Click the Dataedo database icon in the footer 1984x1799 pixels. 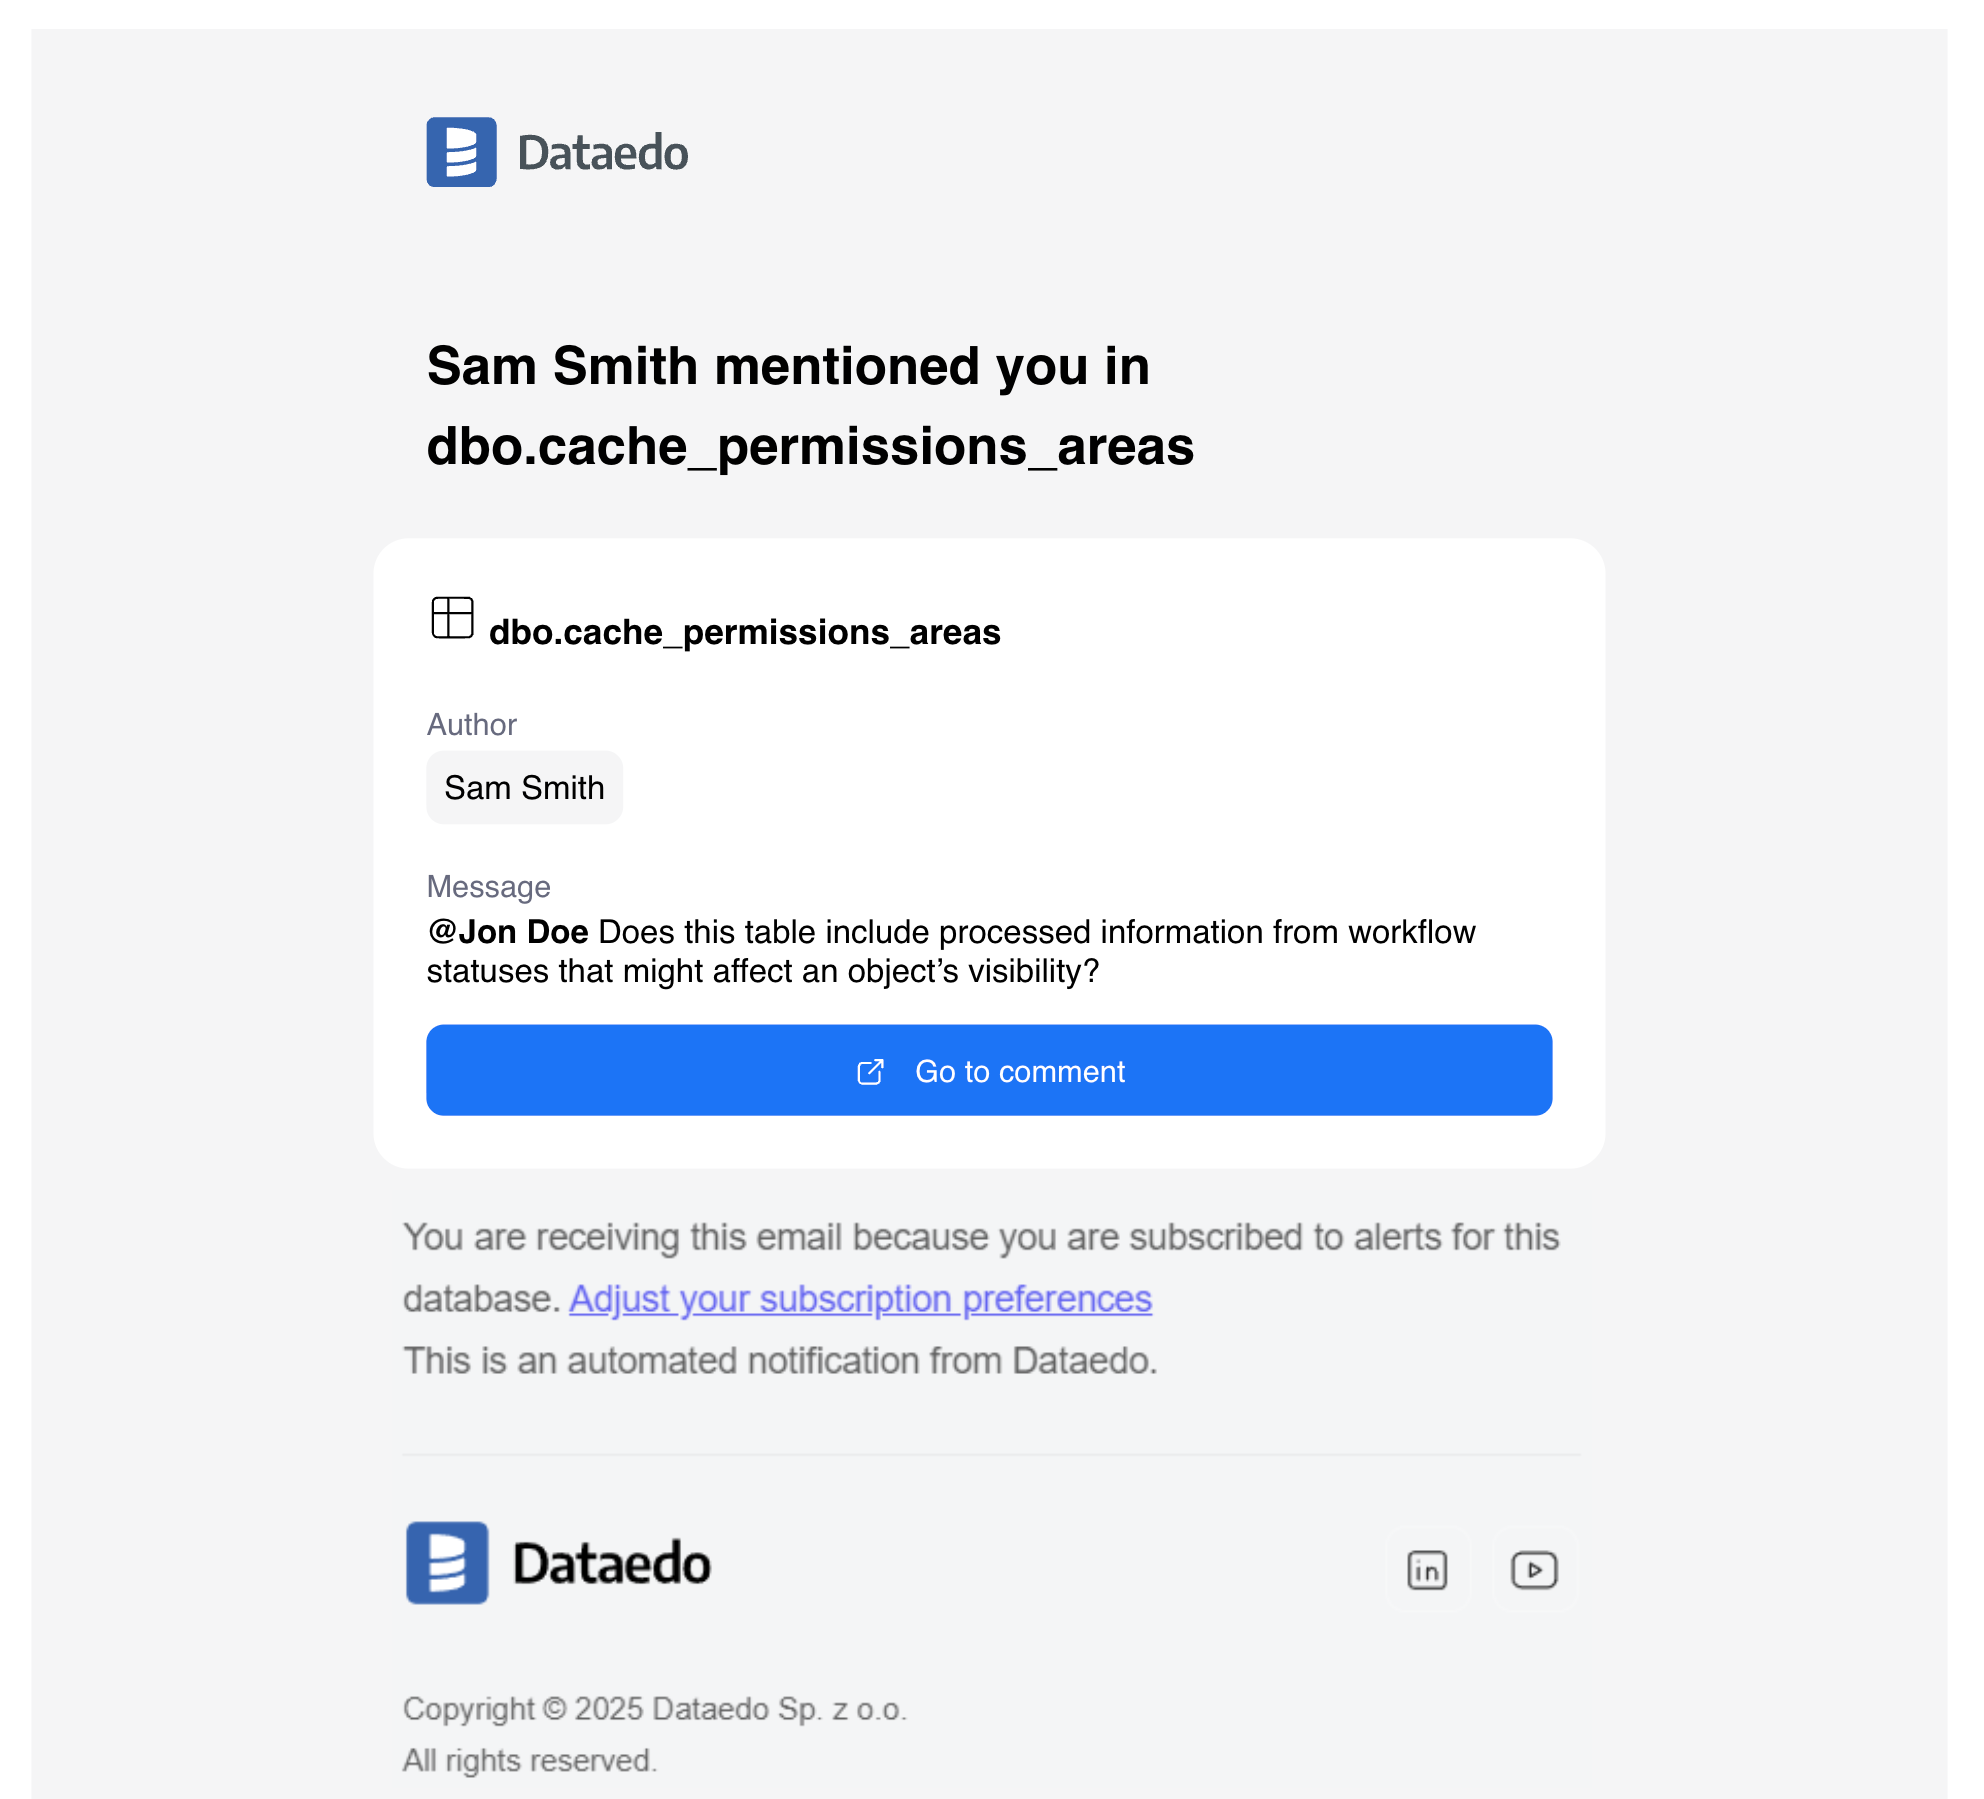(x=446, y=1563)
